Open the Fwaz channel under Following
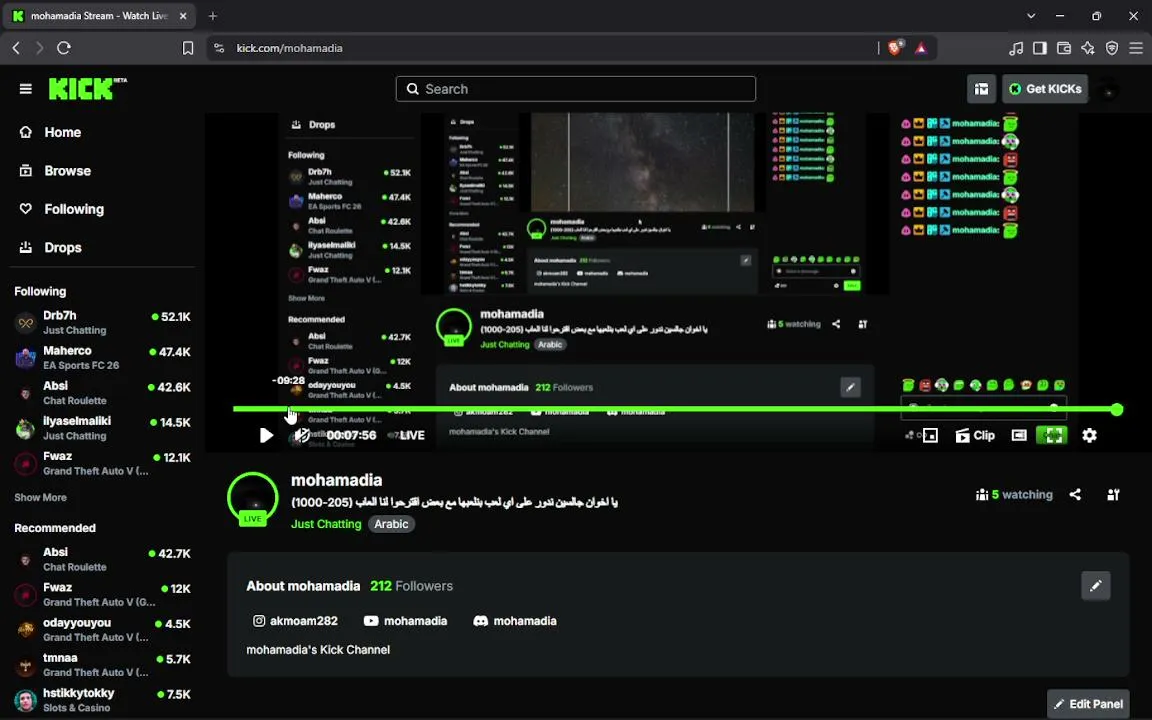The height and width of the screenshot is (720, 1152). coord(102,464)
